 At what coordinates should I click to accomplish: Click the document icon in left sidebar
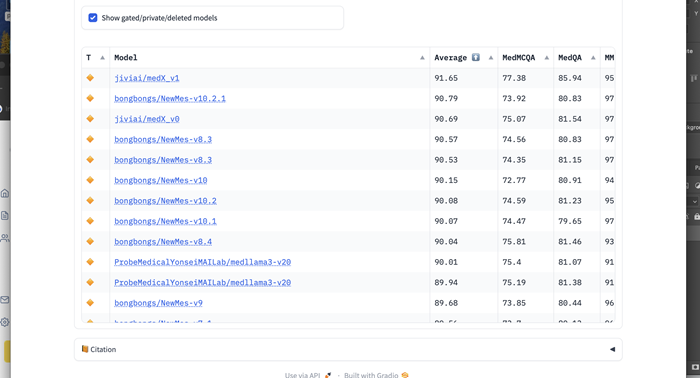click(5, 216)
